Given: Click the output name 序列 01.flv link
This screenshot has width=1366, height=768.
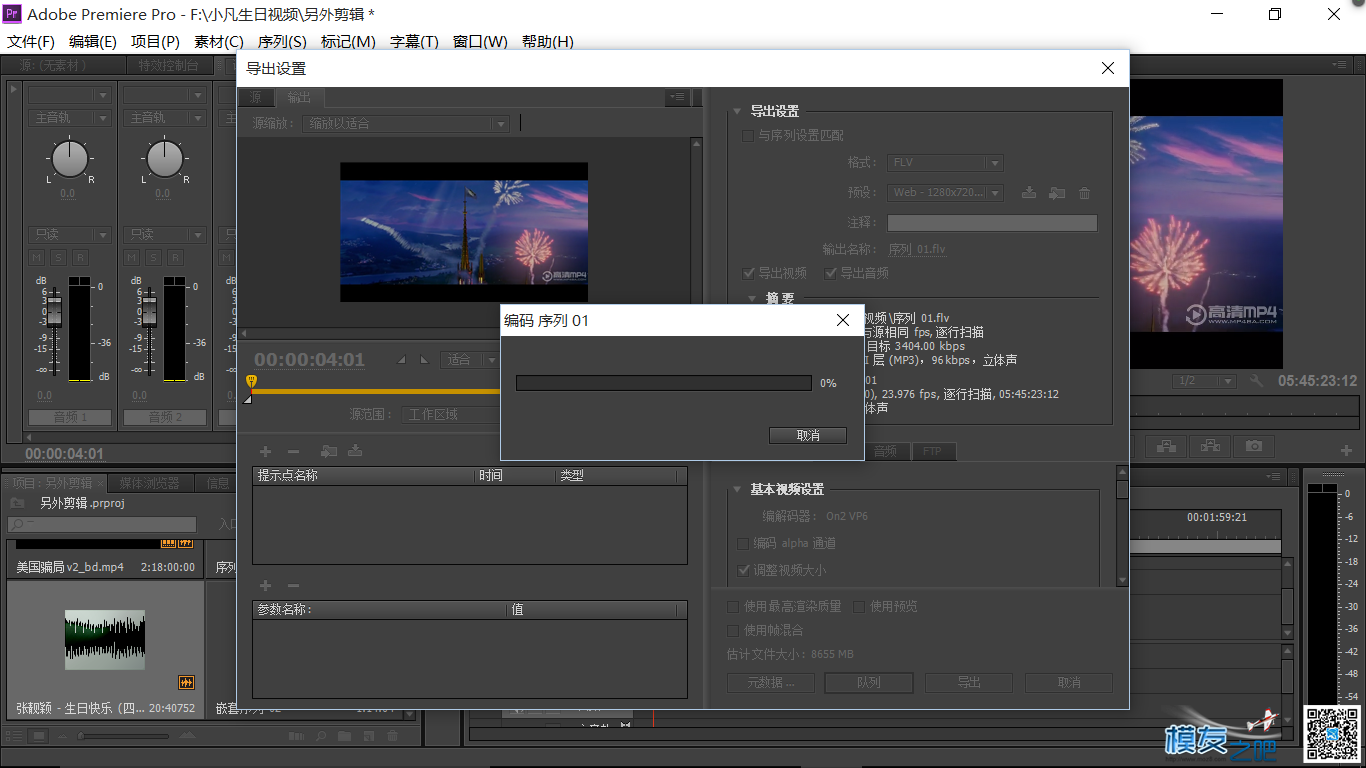Looking at the screenshot, I should [917, 249].
